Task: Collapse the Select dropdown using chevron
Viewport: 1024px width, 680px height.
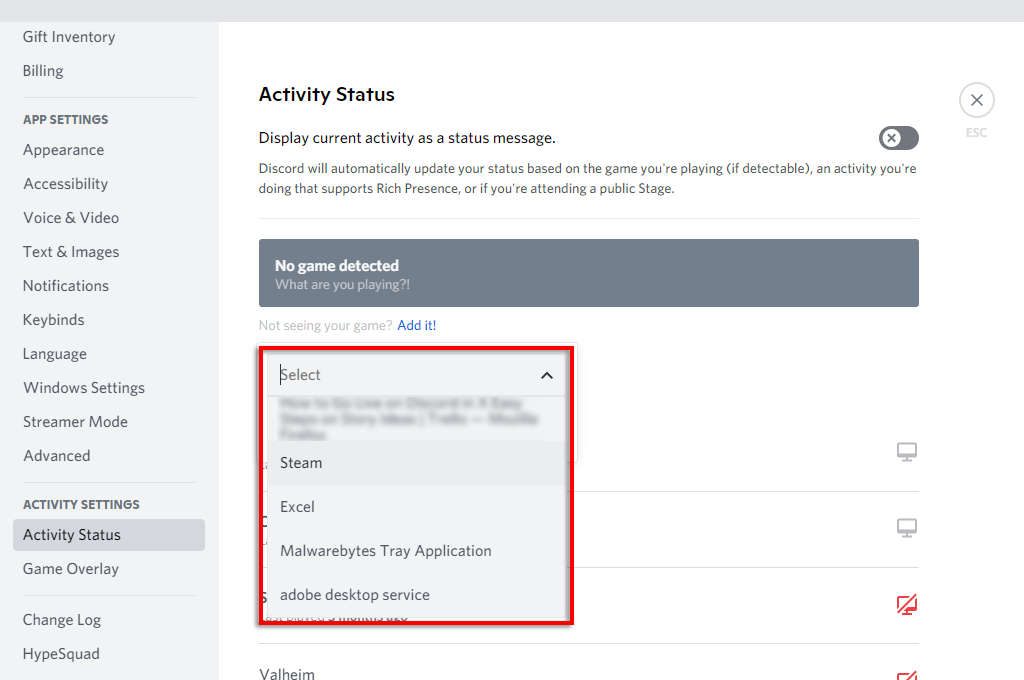Action: click(547, 375)
